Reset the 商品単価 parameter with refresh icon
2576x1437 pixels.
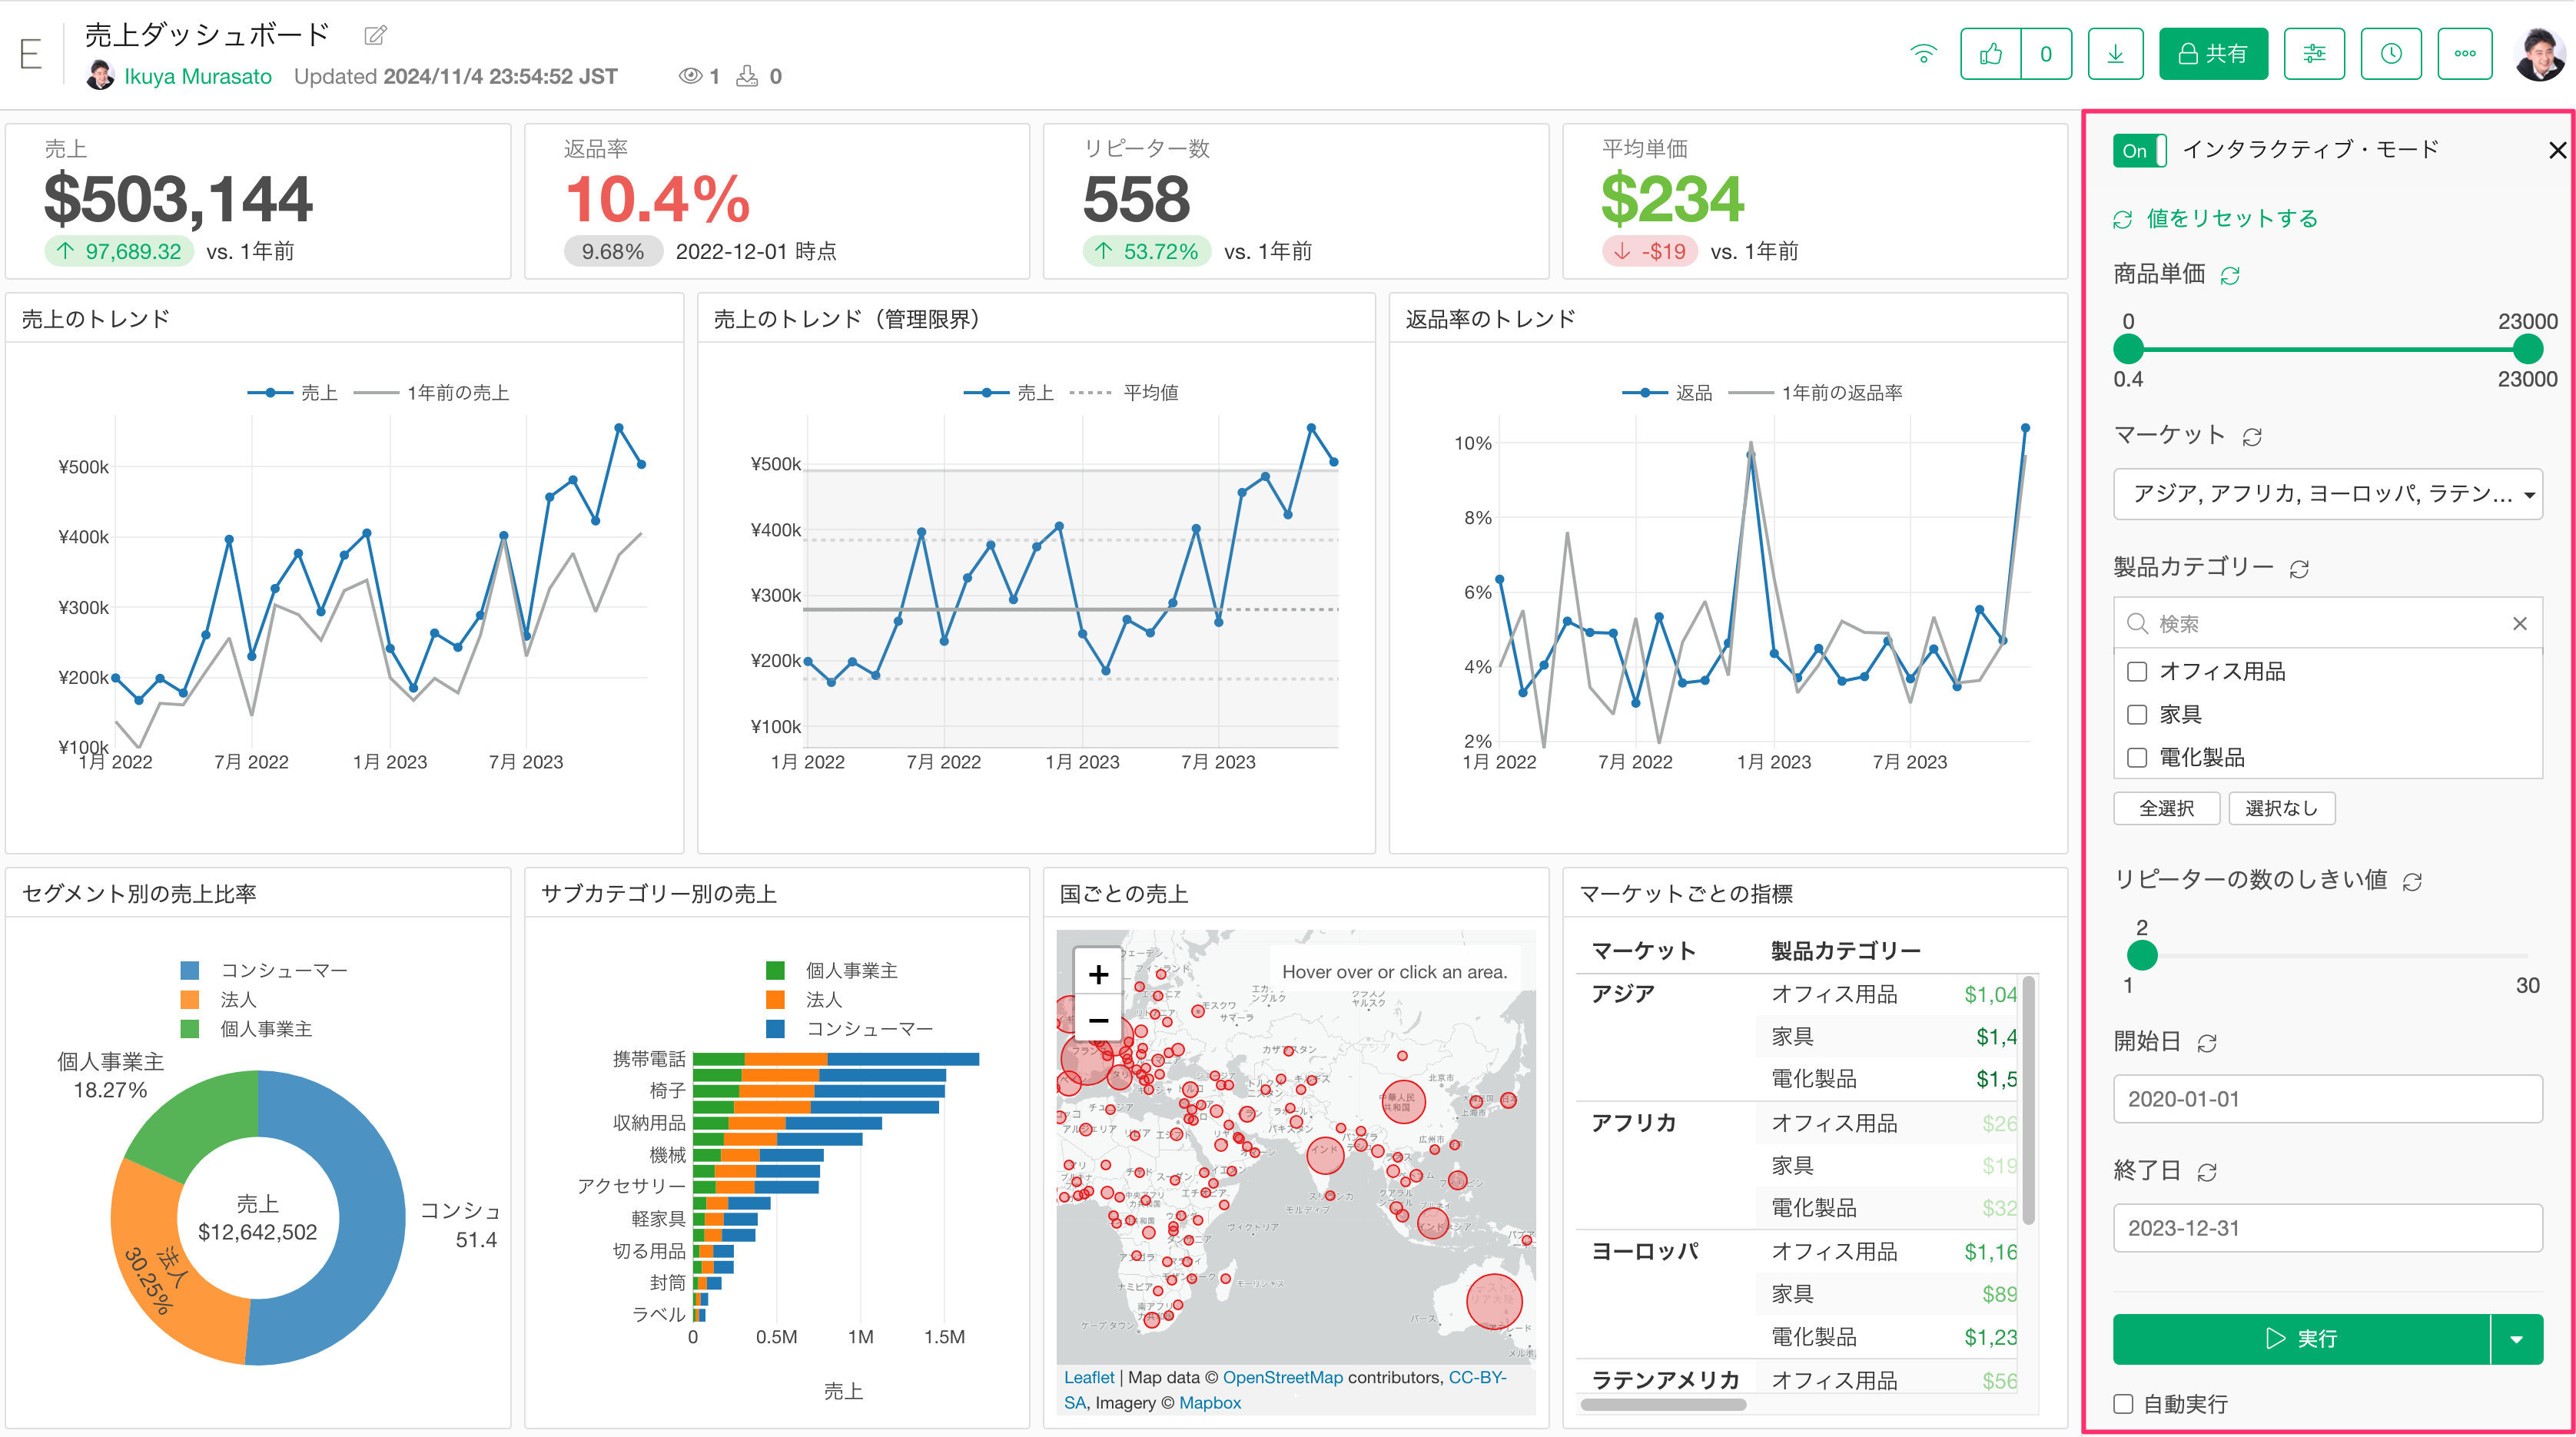(x=2230, y=276)
